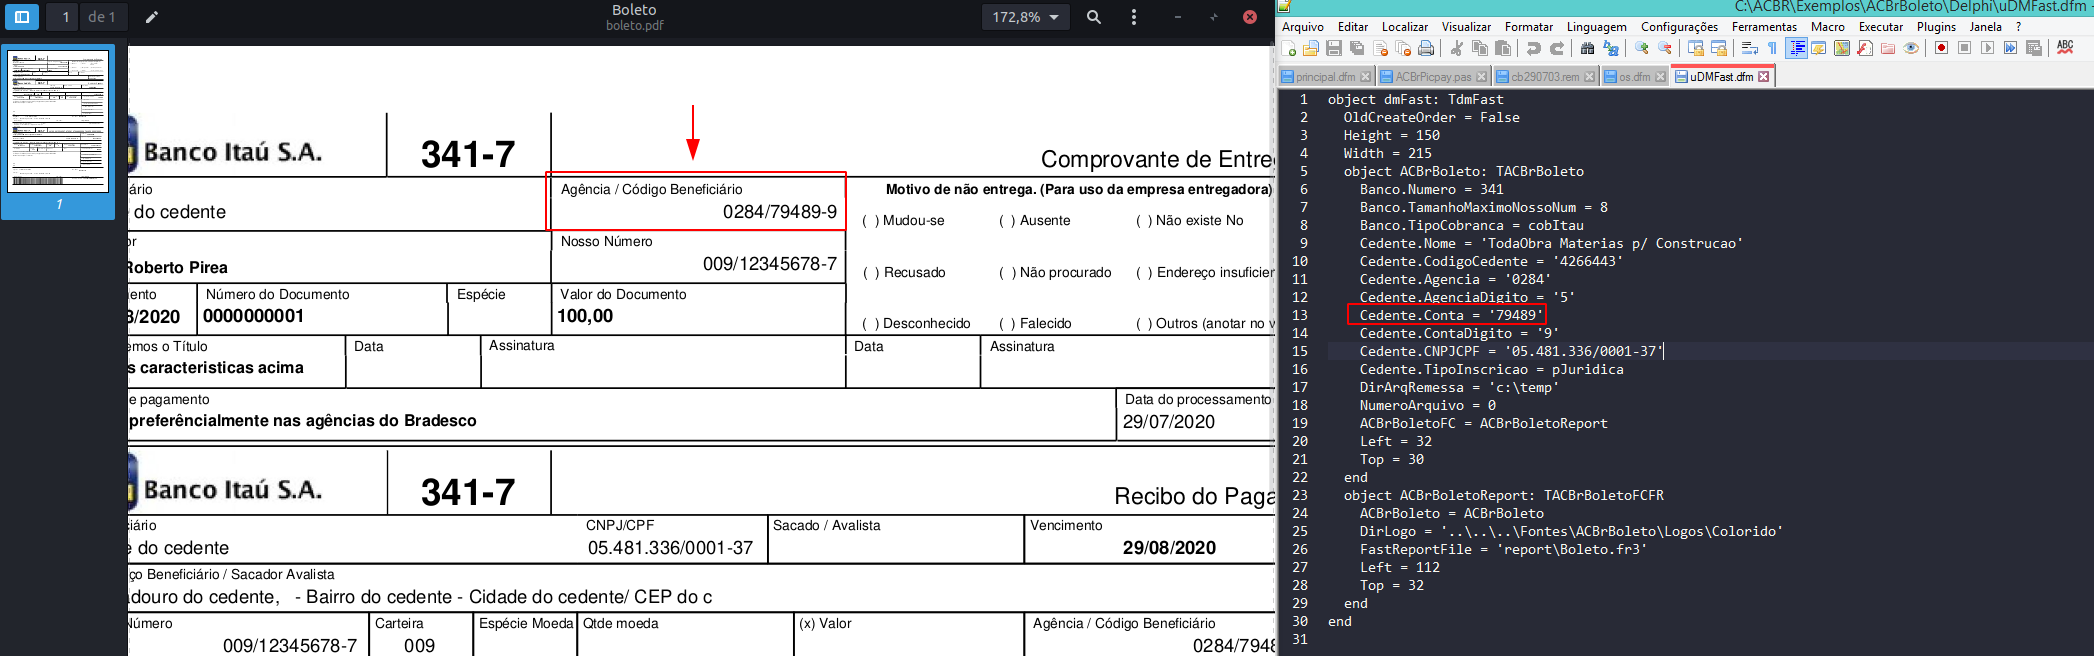The width and height of the screenshot is (2094, 656).
Task: Open the Macro menu
Action: coord(1827,27)
